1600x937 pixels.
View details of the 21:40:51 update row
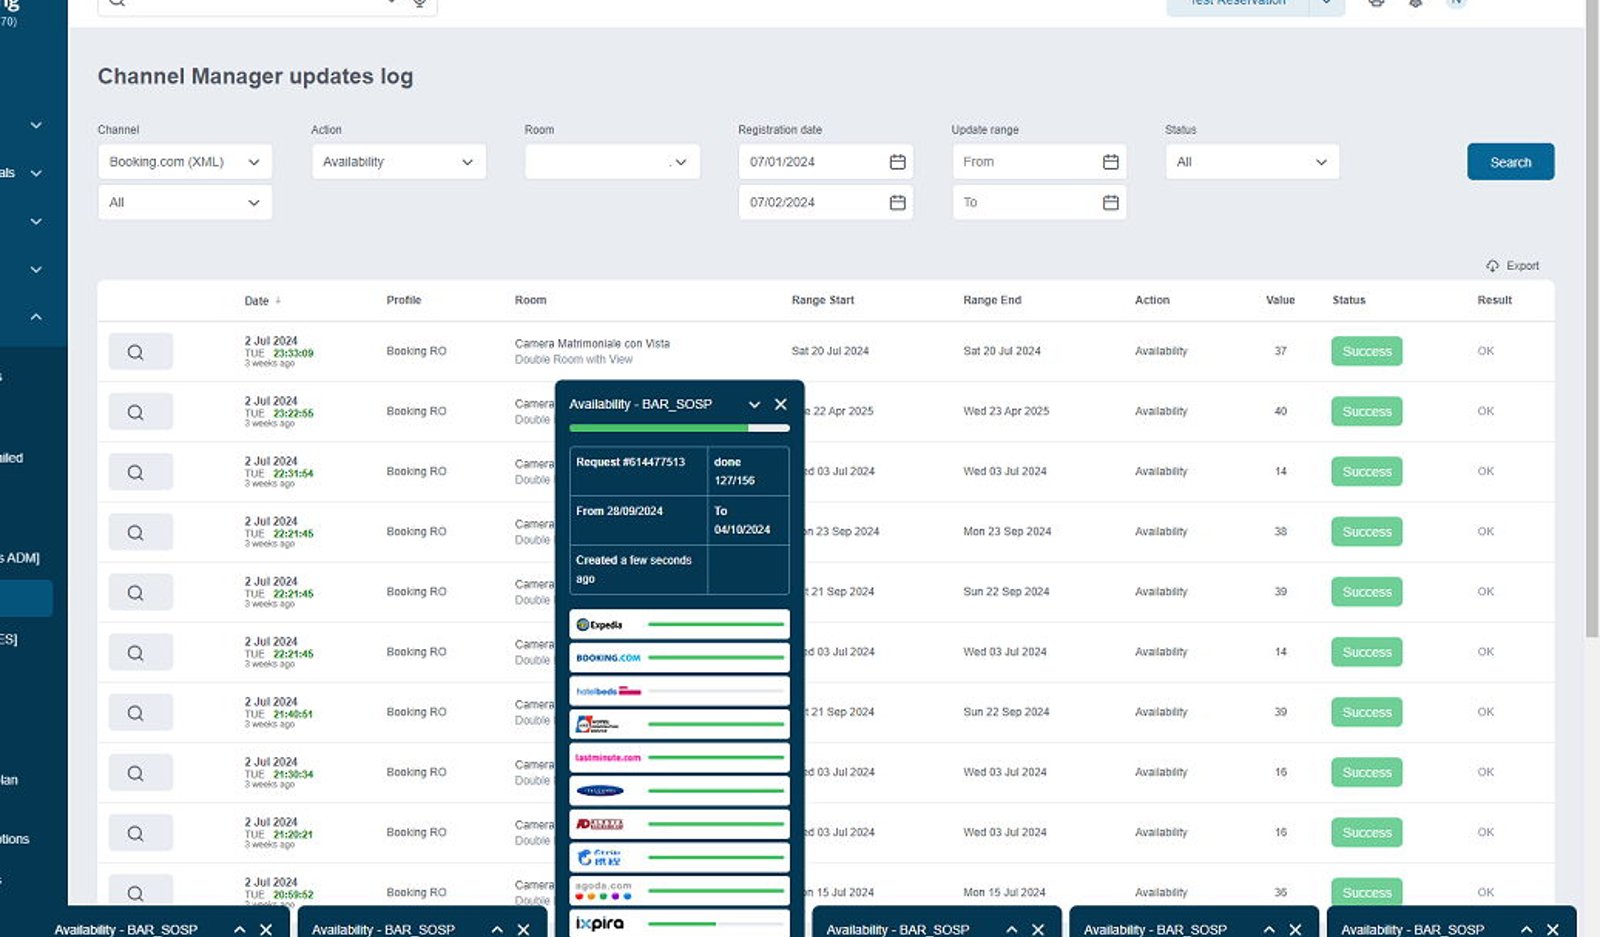140,713
